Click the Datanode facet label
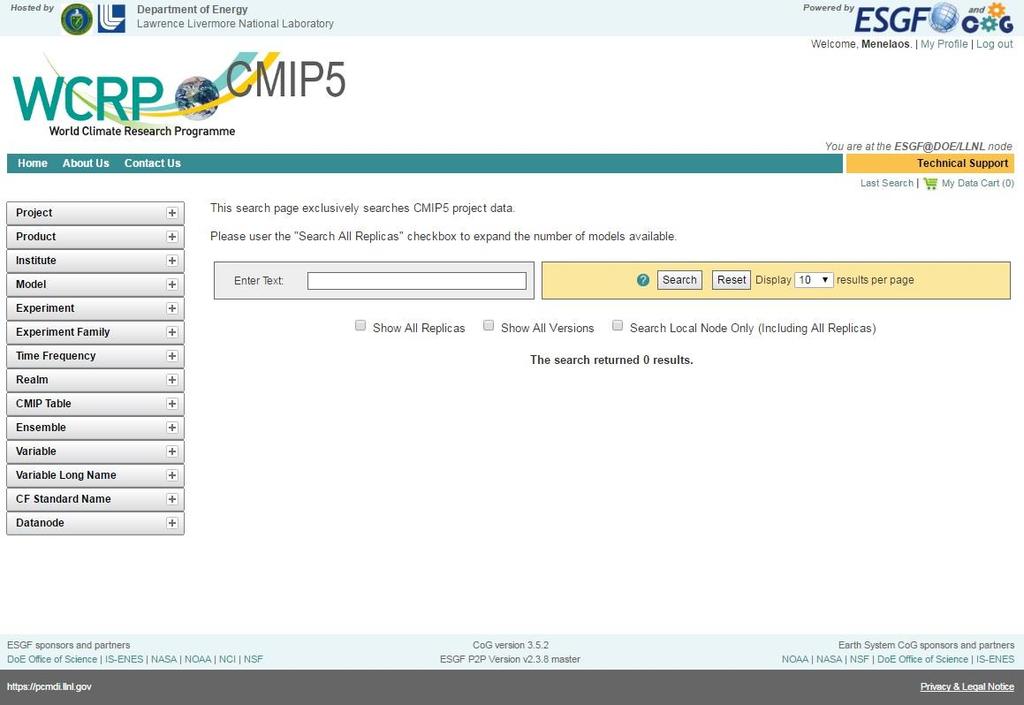The width and height of the screenshot is (1024, 705). [x=40, y=523]
